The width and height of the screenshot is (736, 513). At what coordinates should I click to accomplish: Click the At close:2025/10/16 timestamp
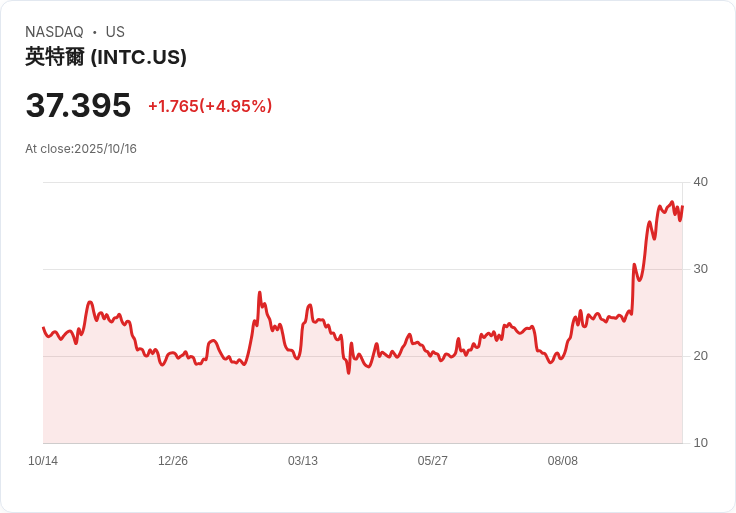tap(81, 149)
